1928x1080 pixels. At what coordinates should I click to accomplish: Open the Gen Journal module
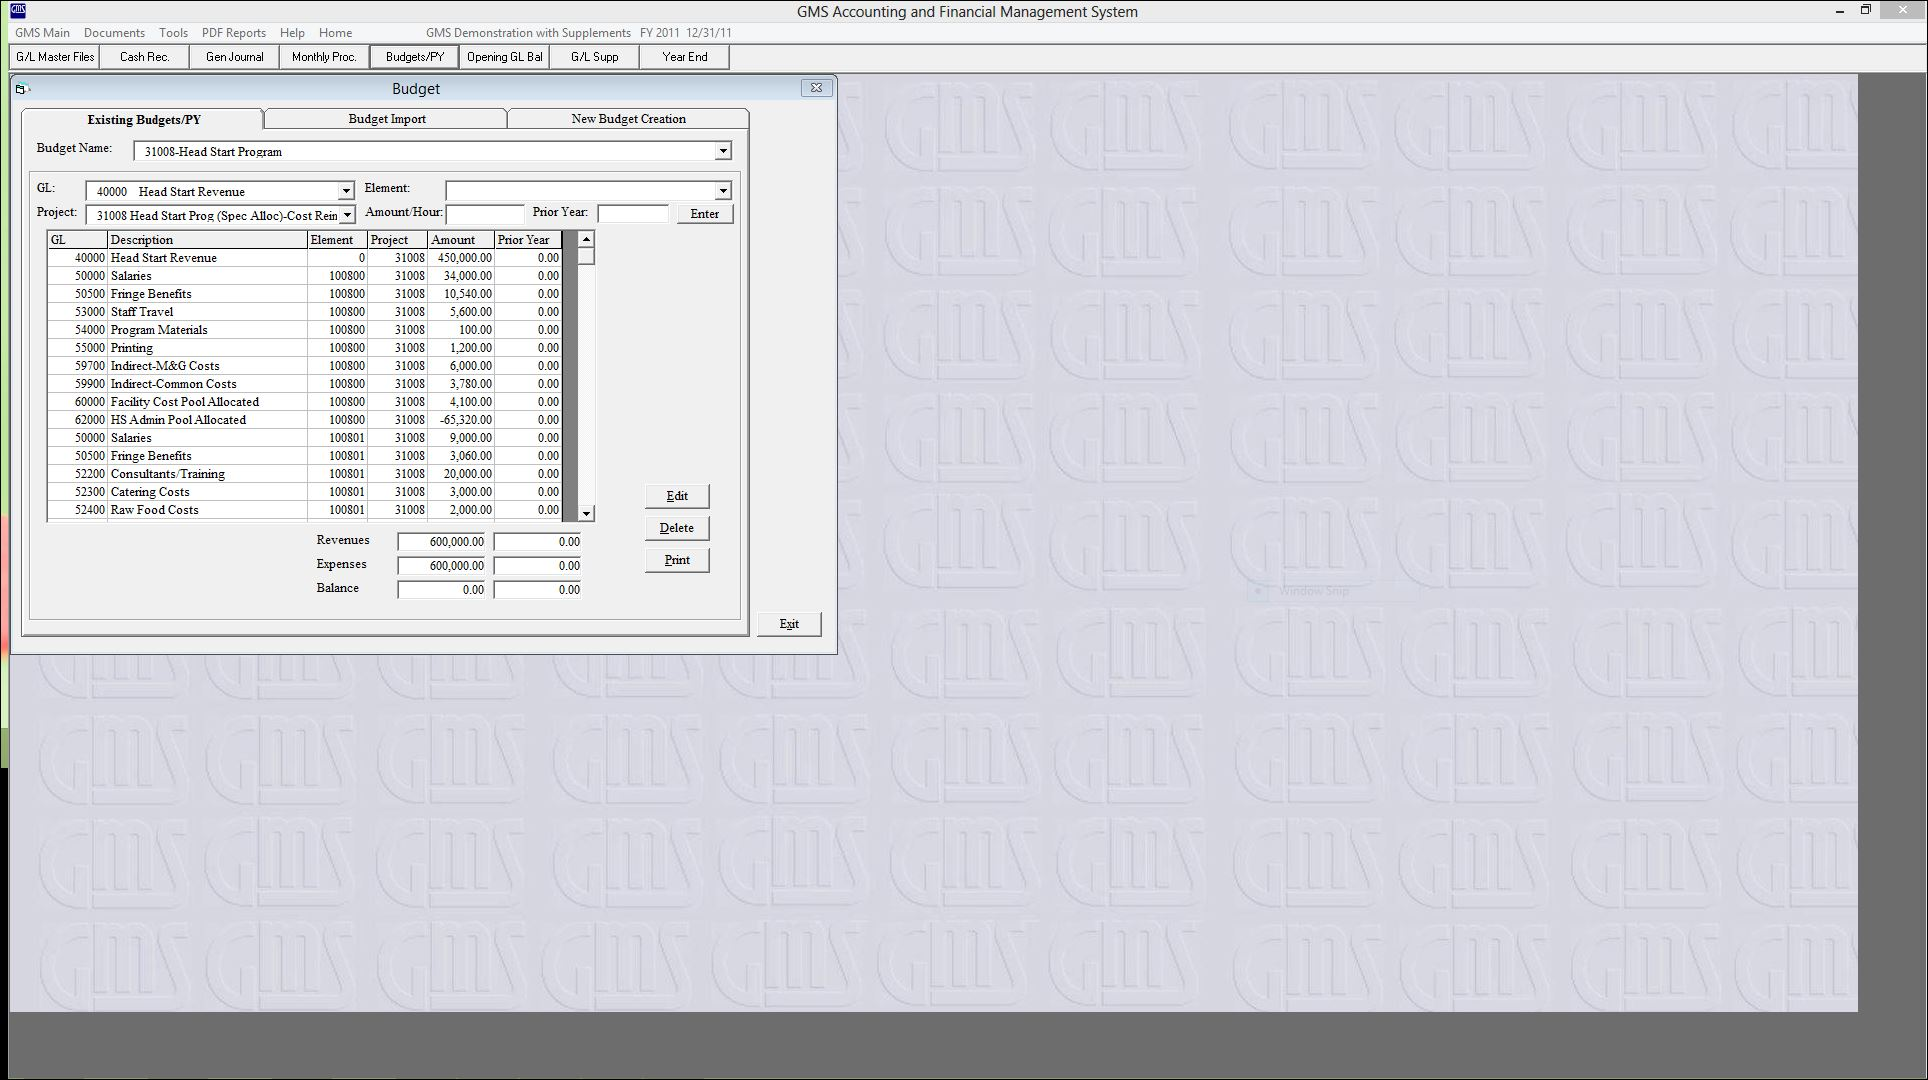(x=232, y=57)
